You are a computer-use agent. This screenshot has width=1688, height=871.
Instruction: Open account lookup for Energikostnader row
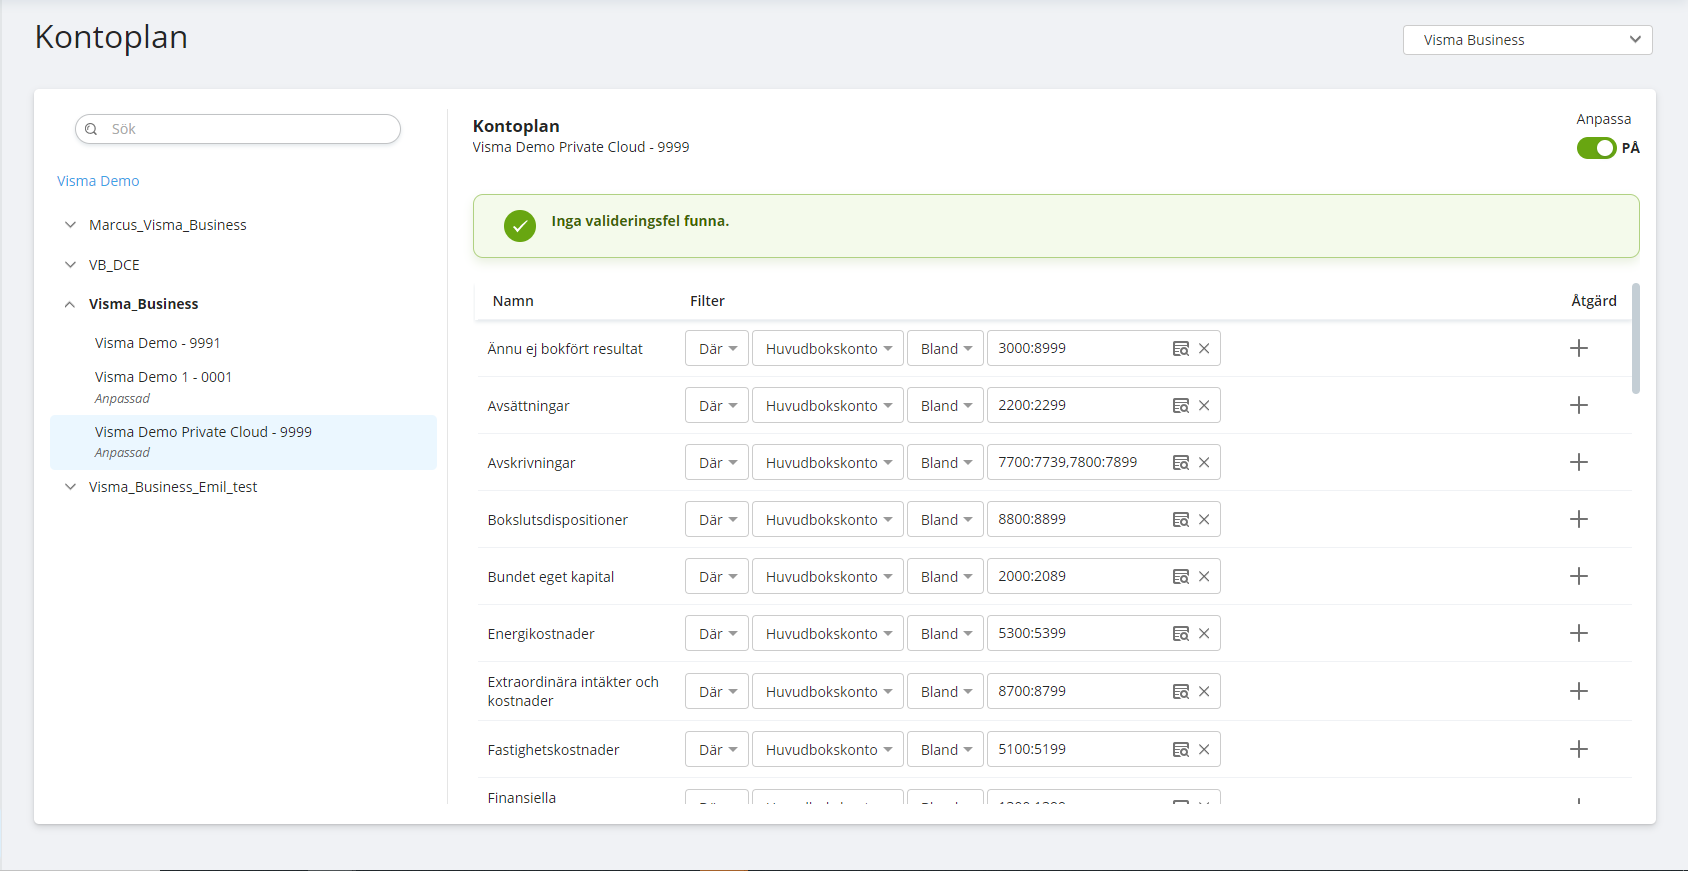[x=1180, y=634]
